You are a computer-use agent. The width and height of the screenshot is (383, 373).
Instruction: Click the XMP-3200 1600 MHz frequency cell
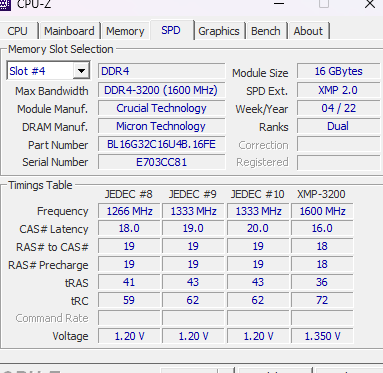(x=322, y=211)
